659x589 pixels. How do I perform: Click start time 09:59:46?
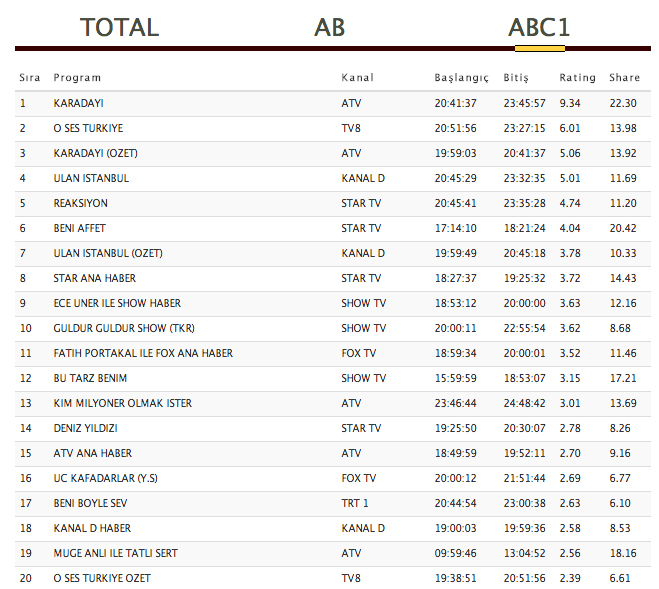(456, 553)
